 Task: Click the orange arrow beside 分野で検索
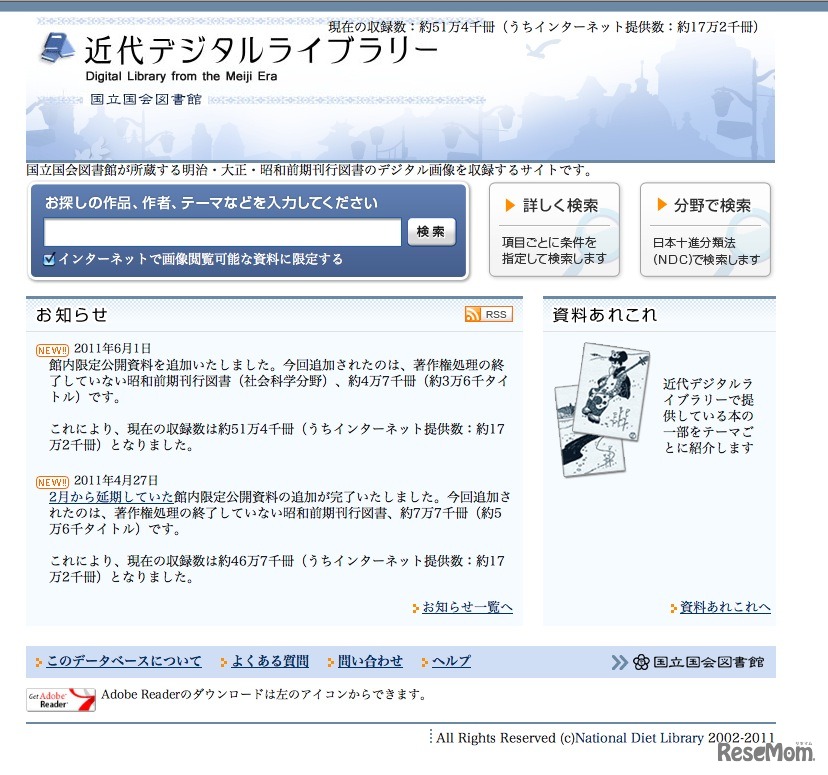pyautogui.click(x=662, y=204)
